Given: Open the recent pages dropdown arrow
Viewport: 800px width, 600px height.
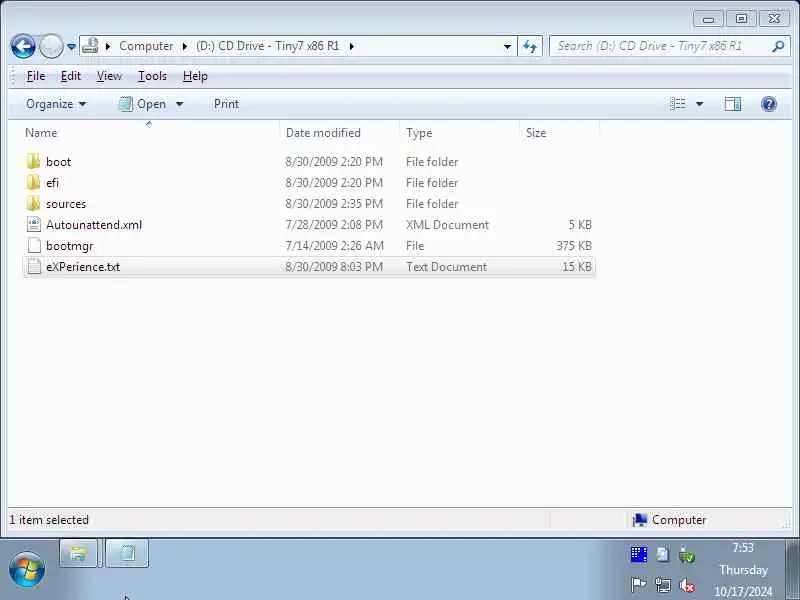Looking at the screenshot, I should pos(71,46).
